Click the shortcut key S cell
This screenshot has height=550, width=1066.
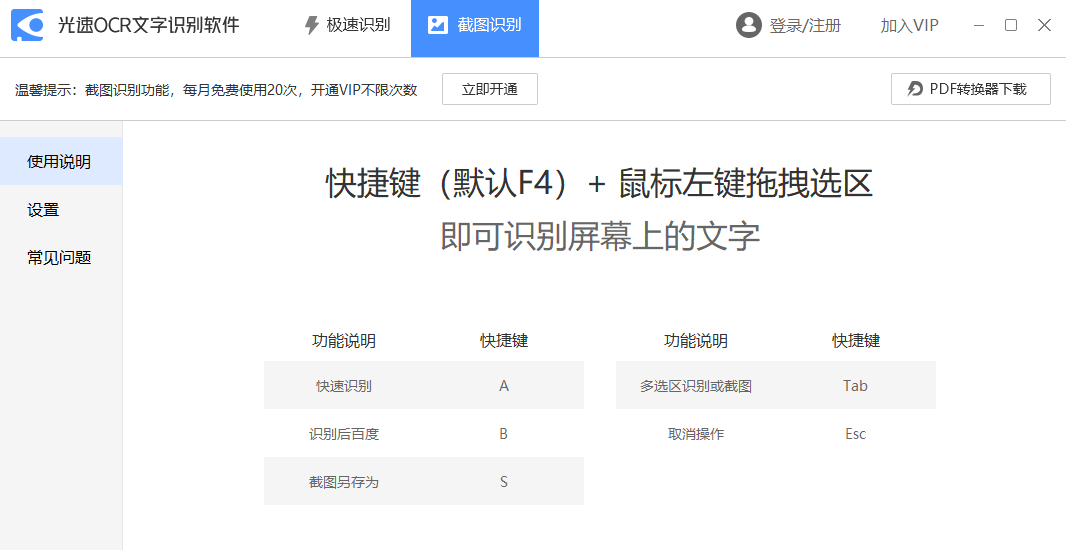pyautogui.click(x=504, y=482)
